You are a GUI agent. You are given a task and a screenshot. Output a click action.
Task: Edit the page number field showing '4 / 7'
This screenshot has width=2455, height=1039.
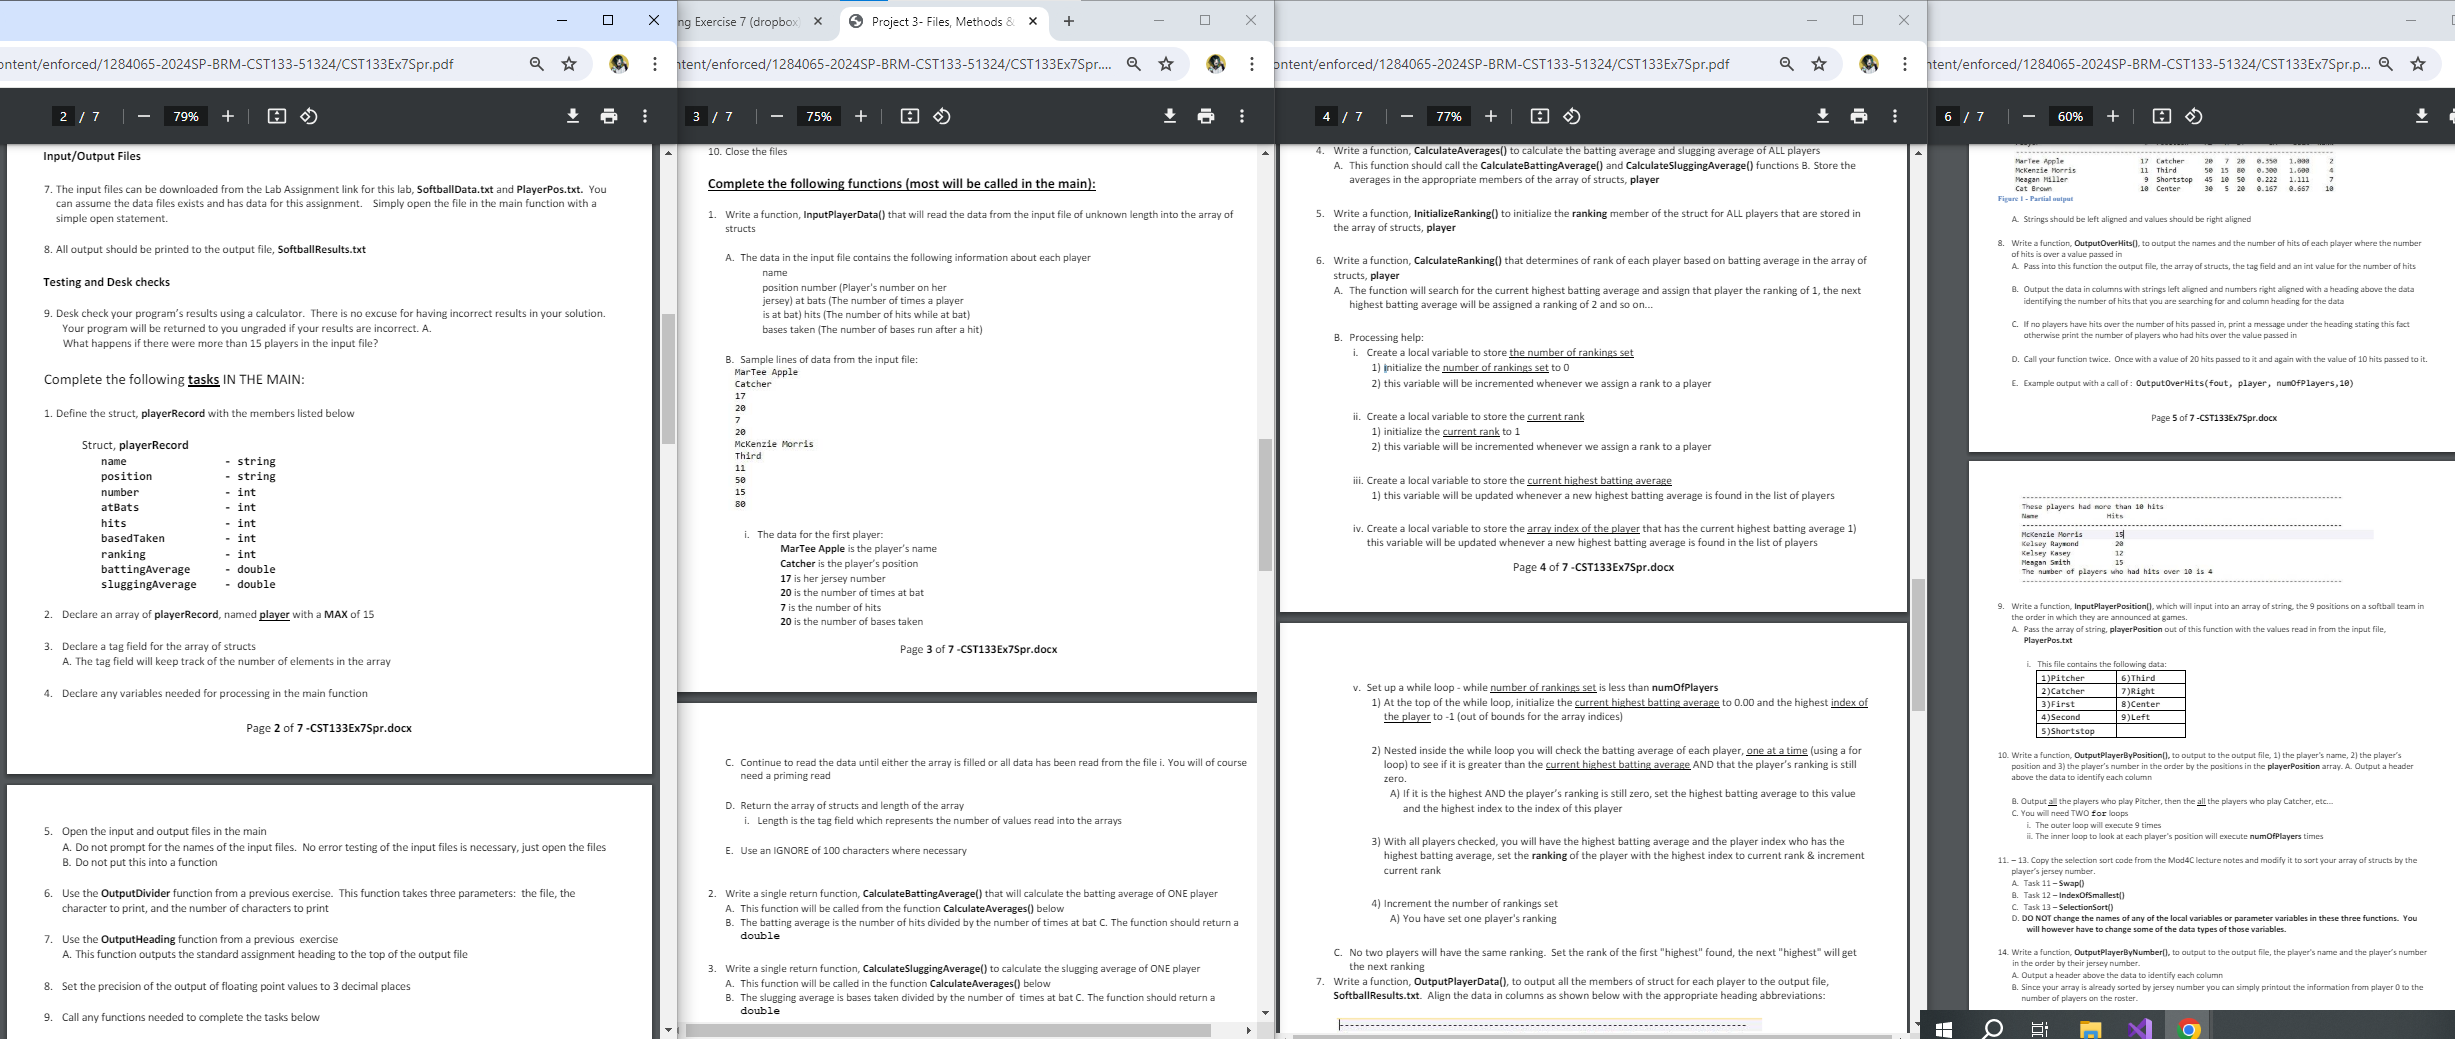(1324, 116)
